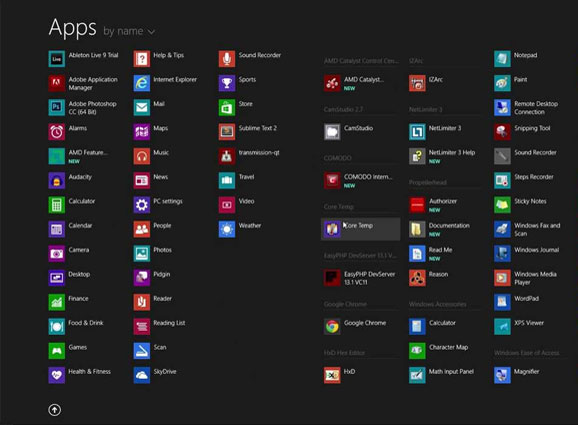Viewport: 578px width, 425px height.
Task: Click the 'Math Input Panel' label
Action: [451, 372]
